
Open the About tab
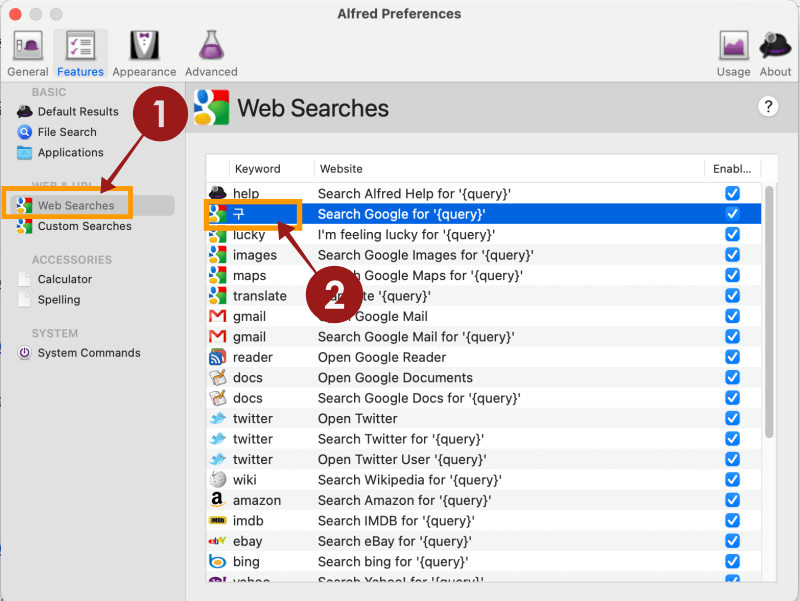coord(775,54)
